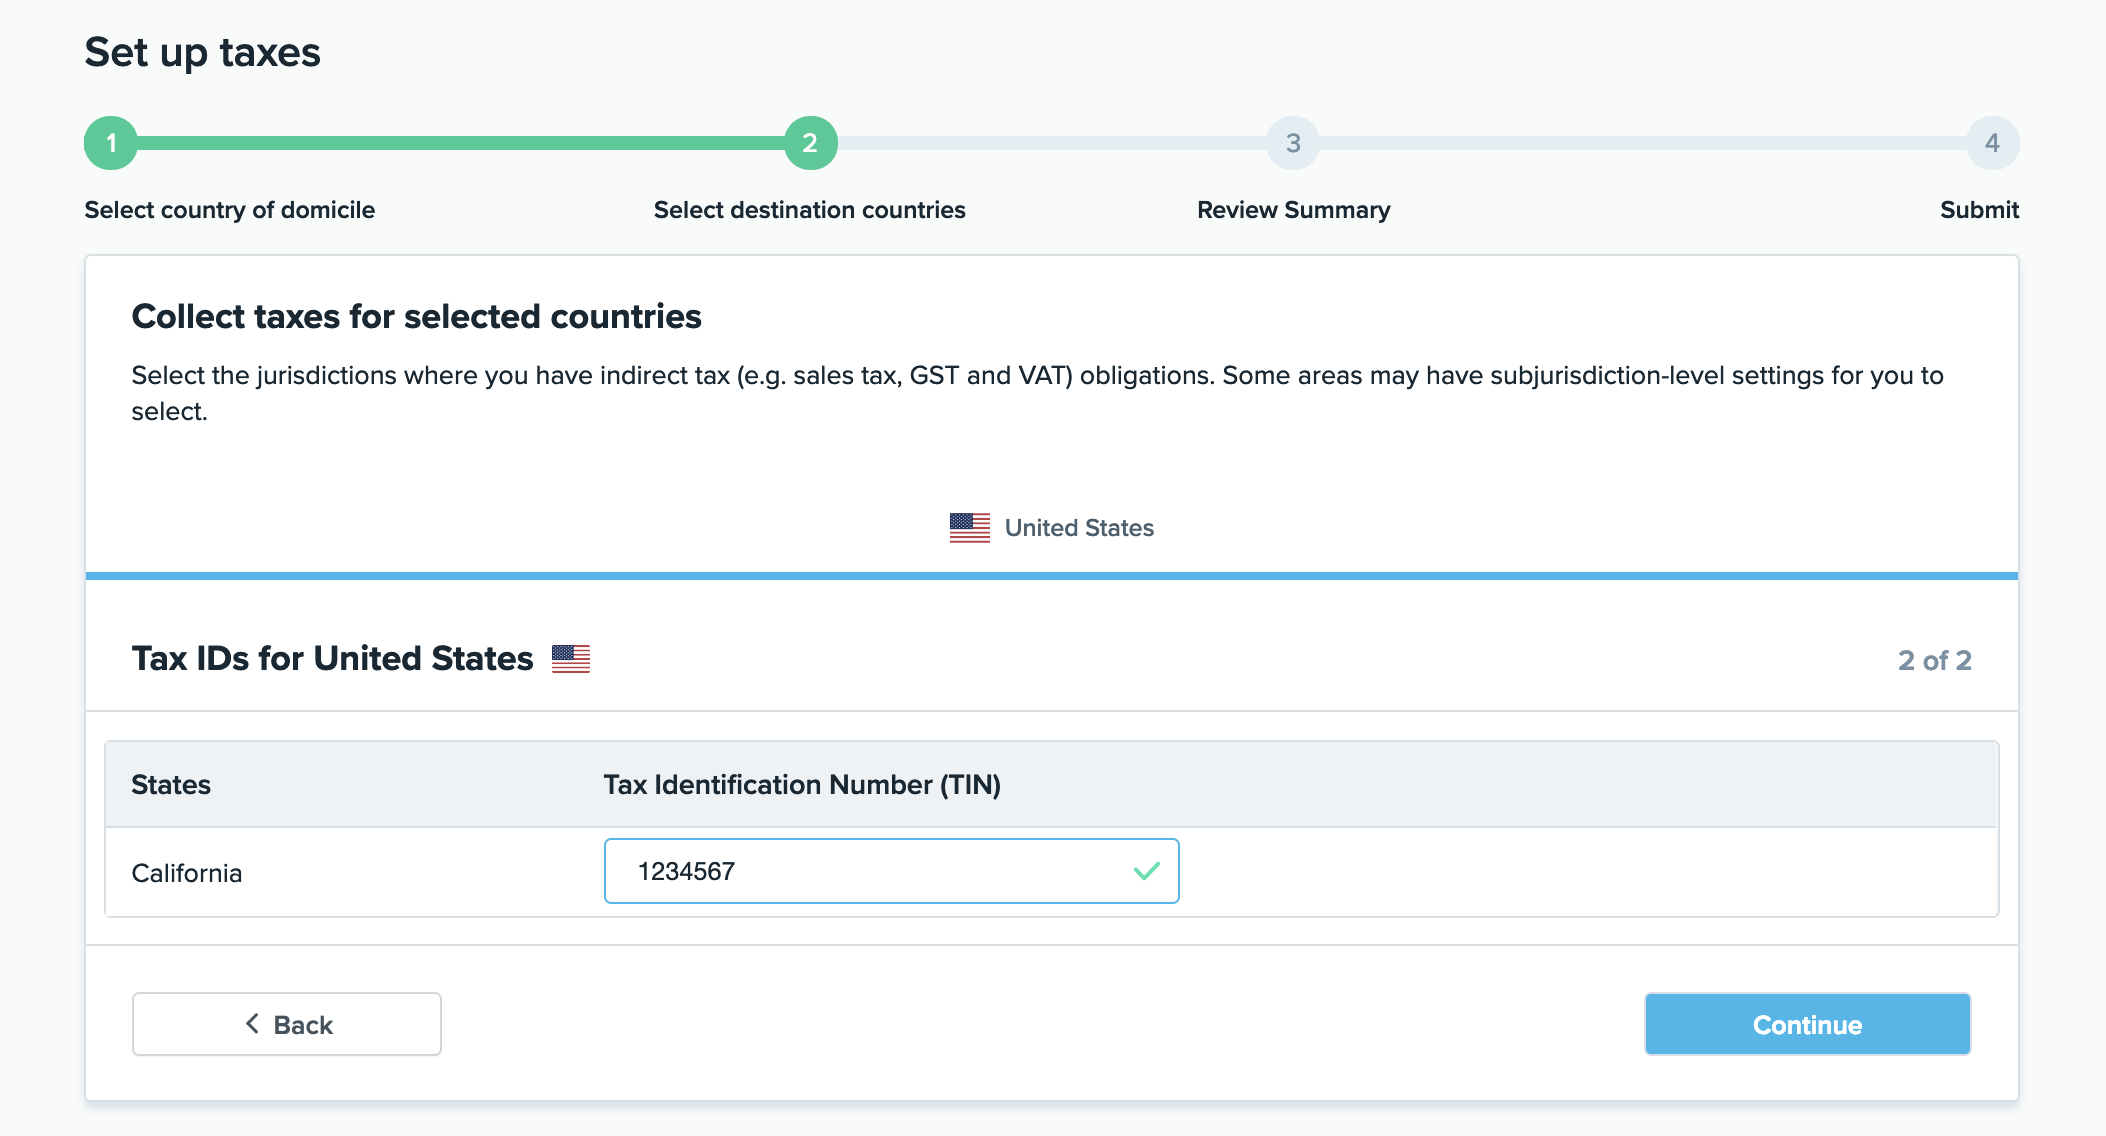Click 'Select destination countries' step label
This screenshot has height=1136, width=2106.
click(x=809, y=210)
